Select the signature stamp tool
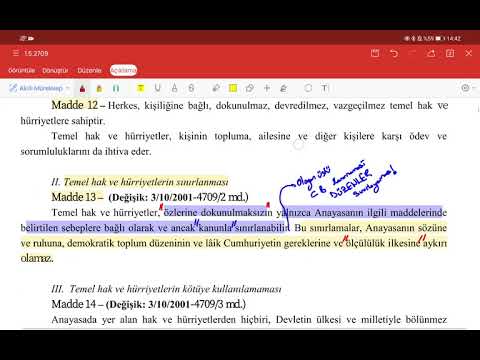 pyautogui.click(x=283, y=88)
